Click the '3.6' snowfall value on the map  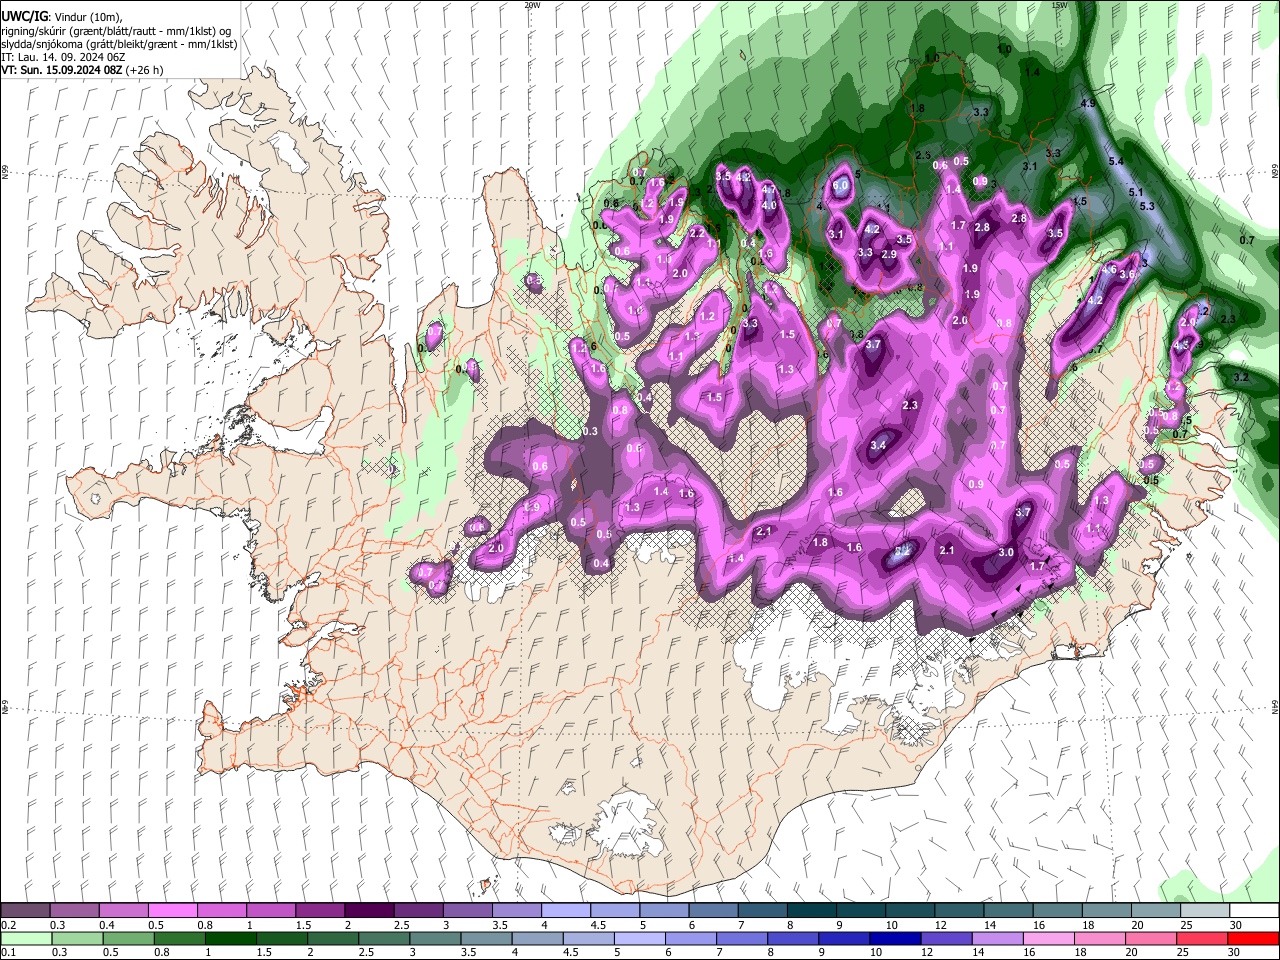[x=1127, y=274]
